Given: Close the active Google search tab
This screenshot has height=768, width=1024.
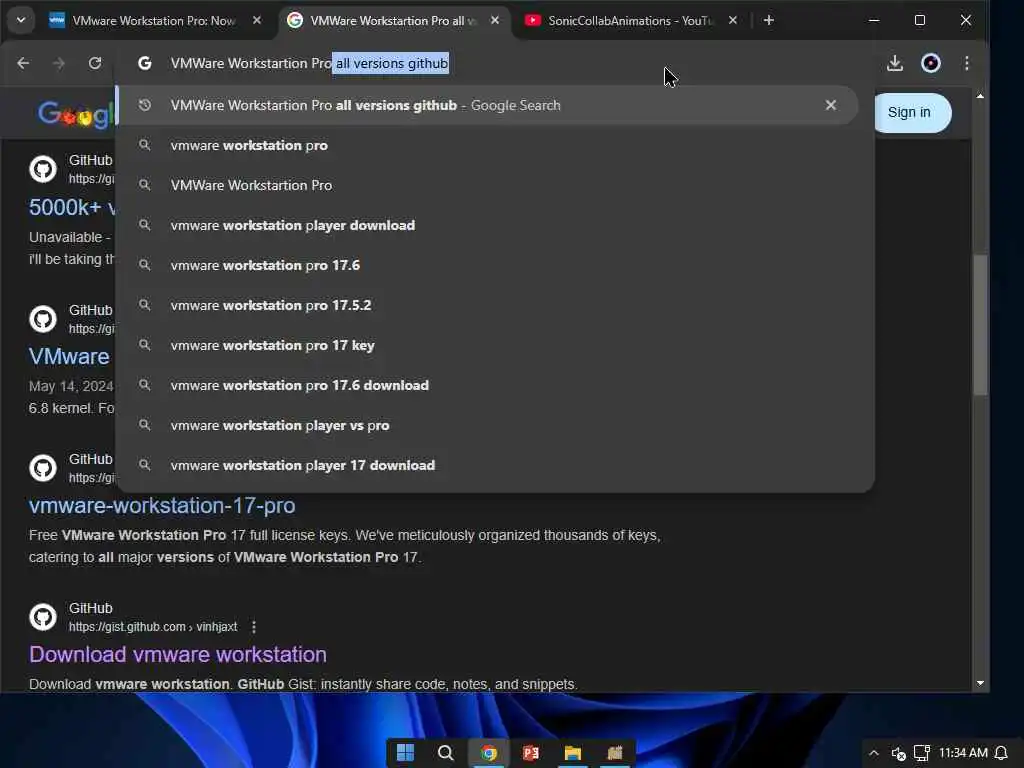Looking at the screenshot, I should click(495, 21).
